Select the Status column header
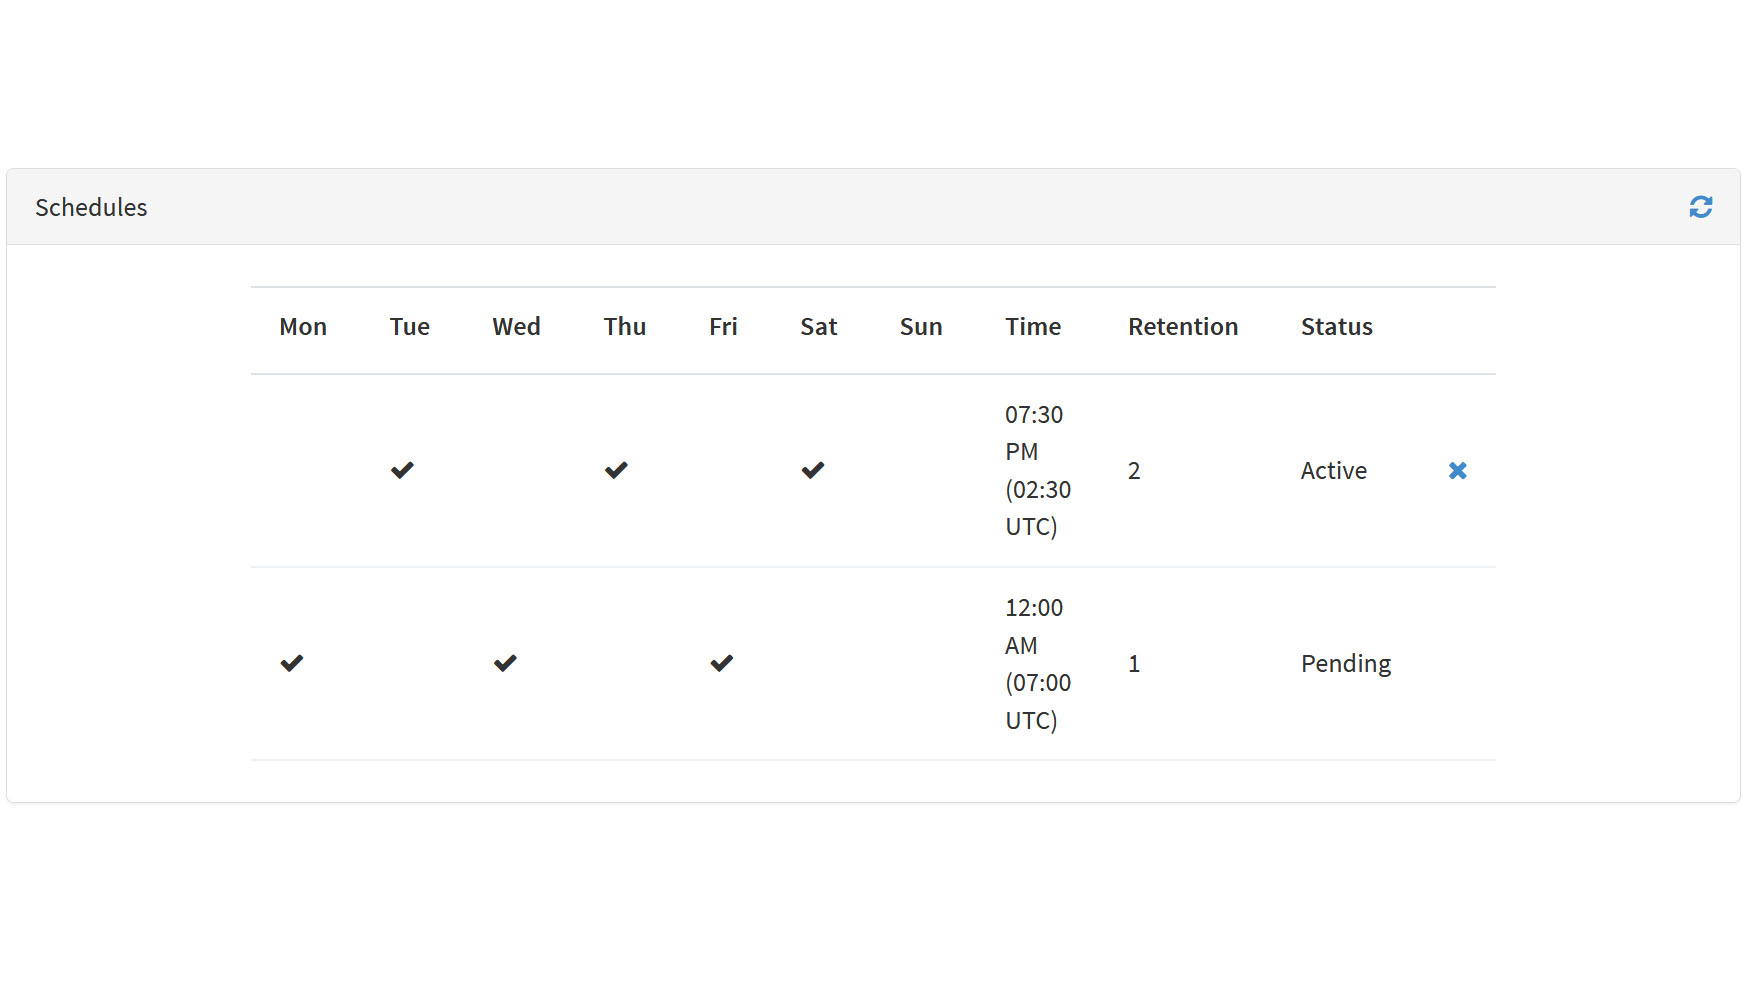 coord(1336,326)
